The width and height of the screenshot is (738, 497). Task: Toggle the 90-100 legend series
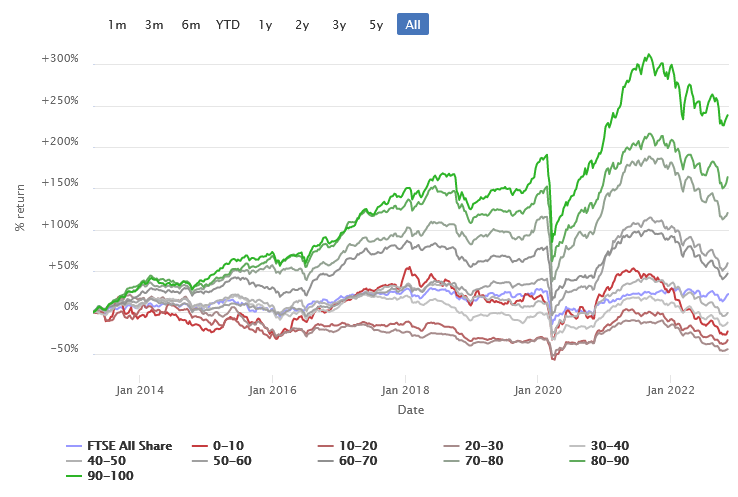click(100, 476)
